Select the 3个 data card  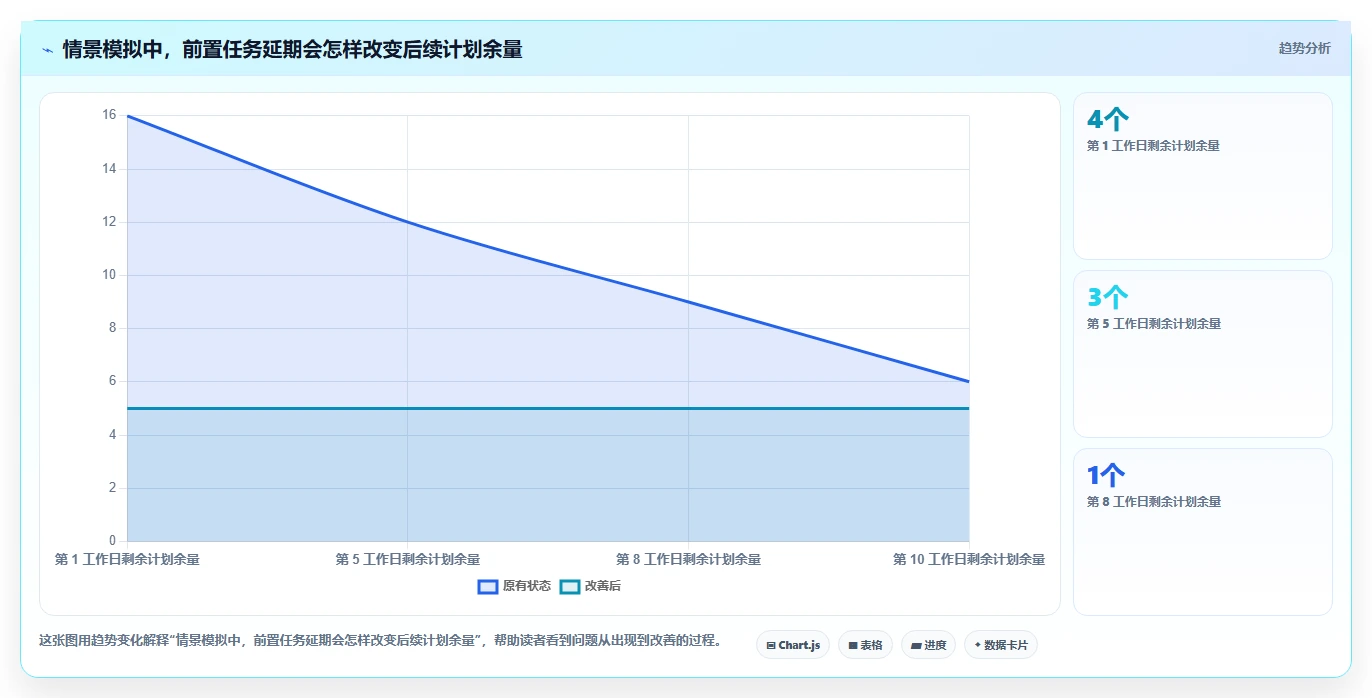coord(1202,354)
